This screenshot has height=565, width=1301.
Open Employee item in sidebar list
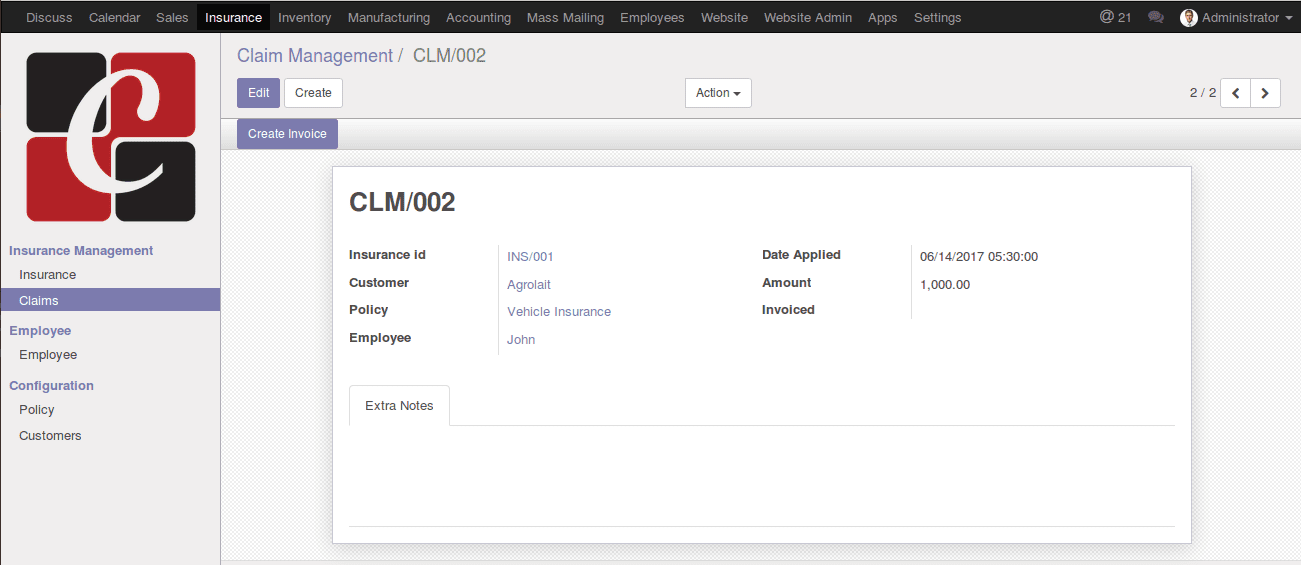tap(110, 355)
